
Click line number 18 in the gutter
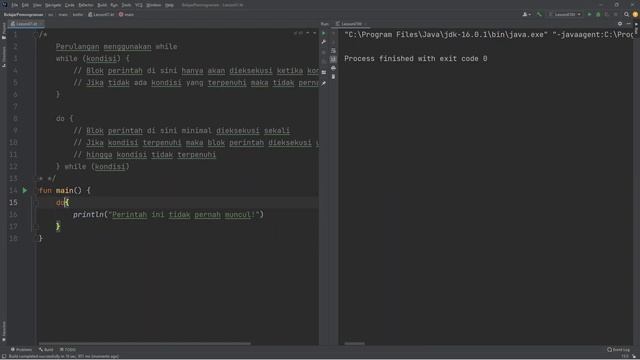(13, 238)
